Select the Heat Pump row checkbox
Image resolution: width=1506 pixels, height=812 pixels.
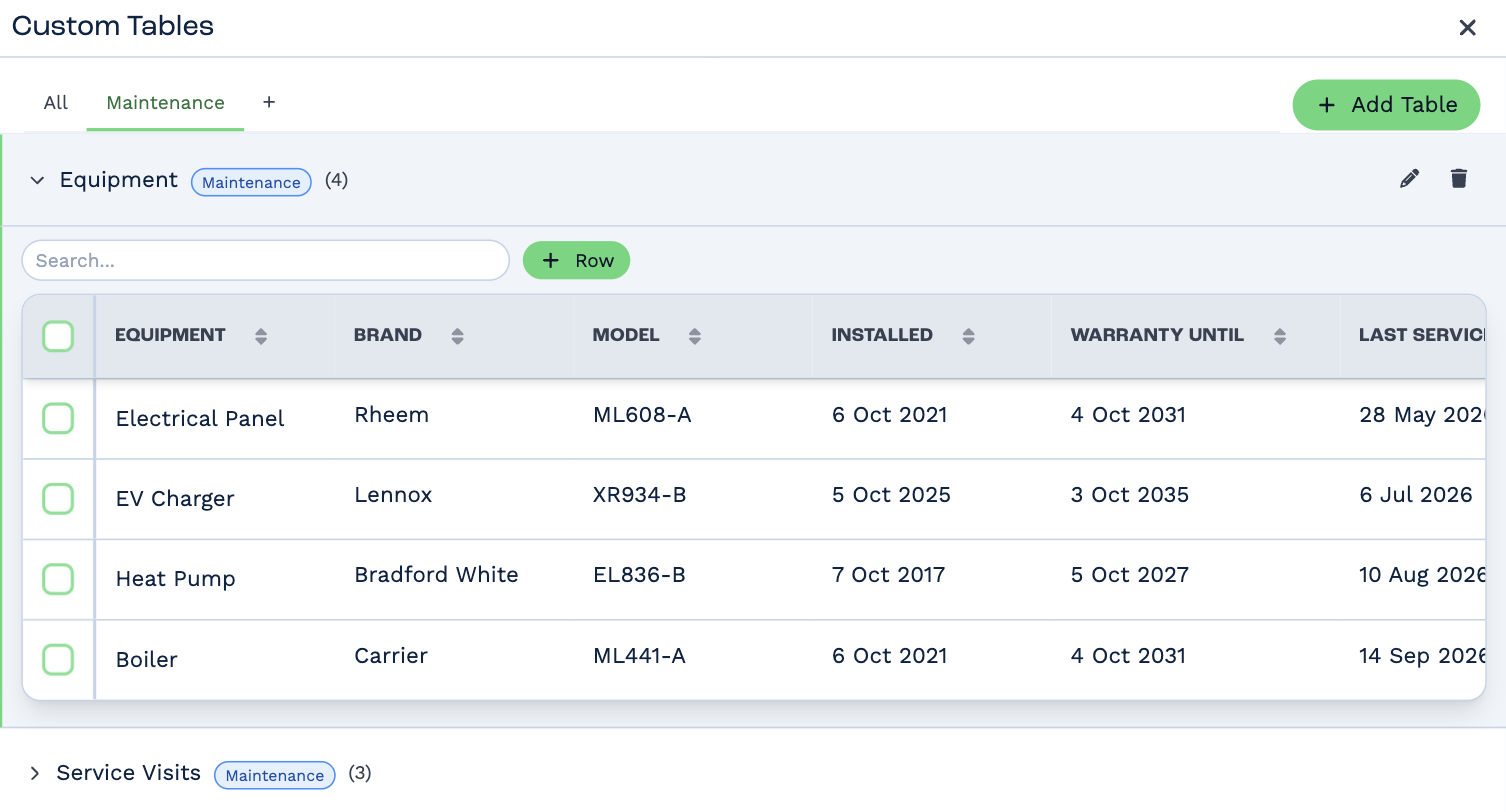[58, 578]
